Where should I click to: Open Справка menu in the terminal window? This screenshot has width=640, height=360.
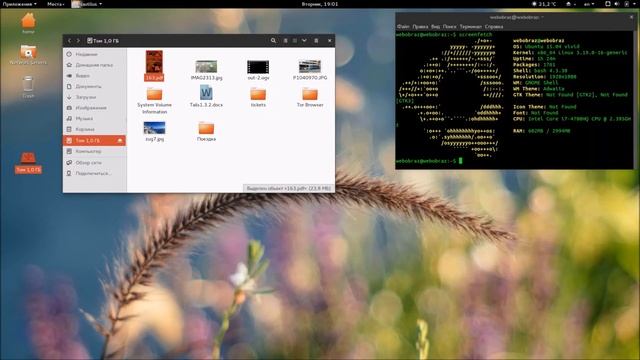pyautogui.click(x=494, y=27)
